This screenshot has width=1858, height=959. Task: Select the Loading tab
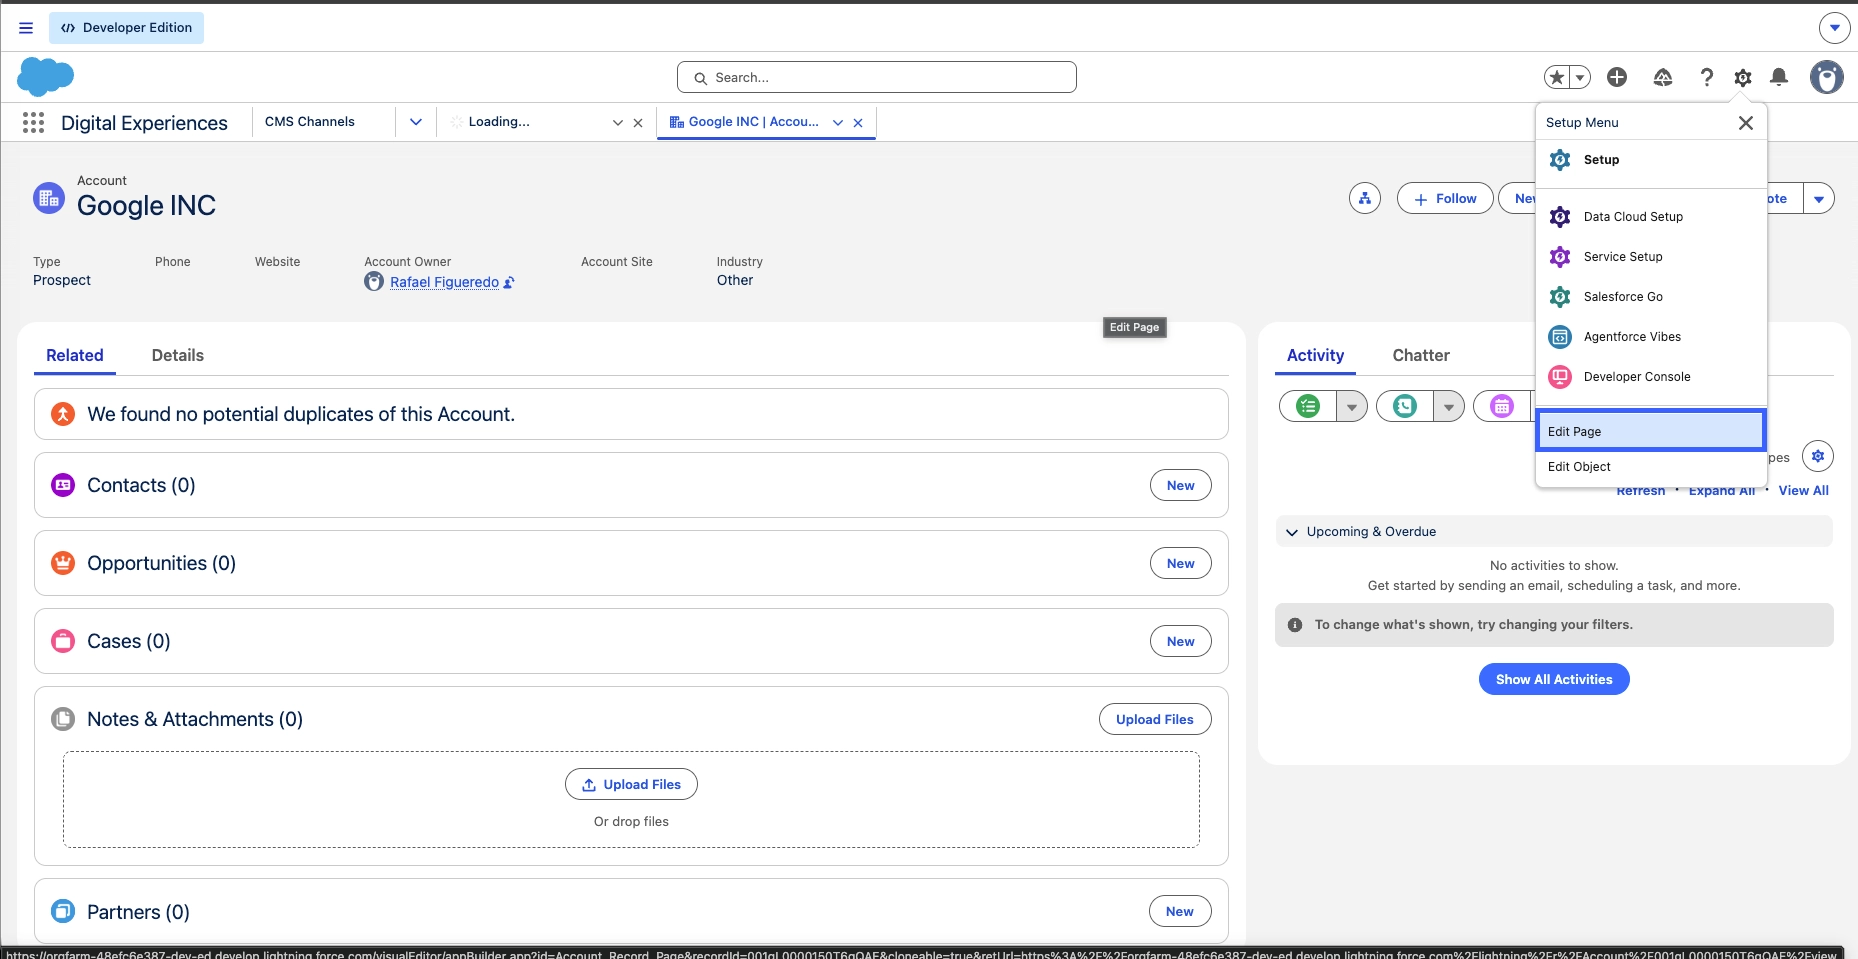[x=499, y=122]
